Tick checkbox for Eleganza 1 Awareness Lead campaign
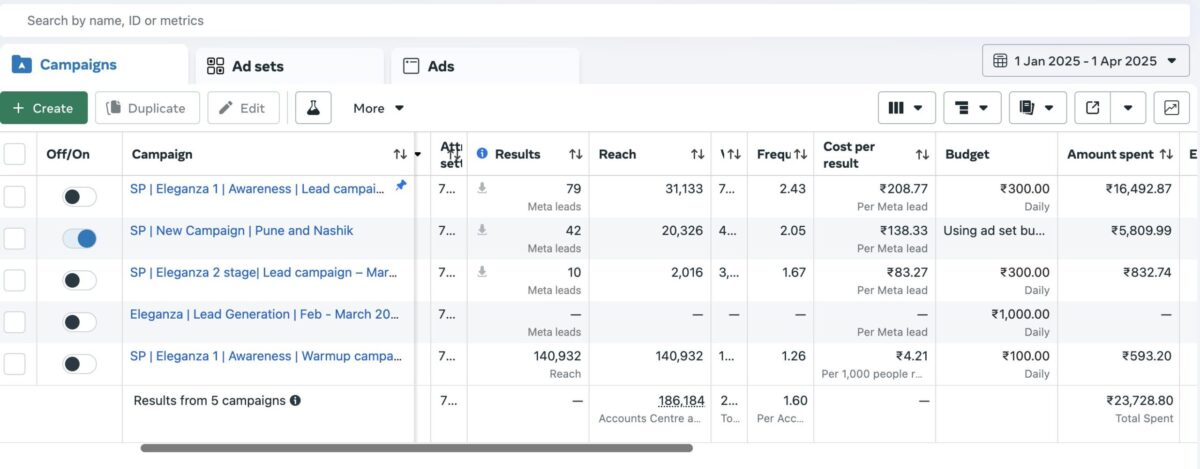 [15, 196]
